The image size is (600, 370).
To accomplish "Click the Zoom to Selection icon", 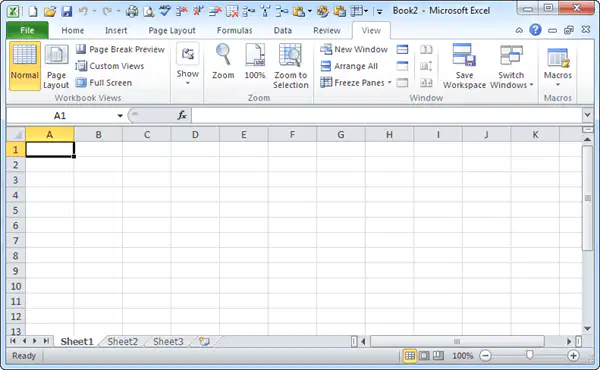I will click(290, 55).
